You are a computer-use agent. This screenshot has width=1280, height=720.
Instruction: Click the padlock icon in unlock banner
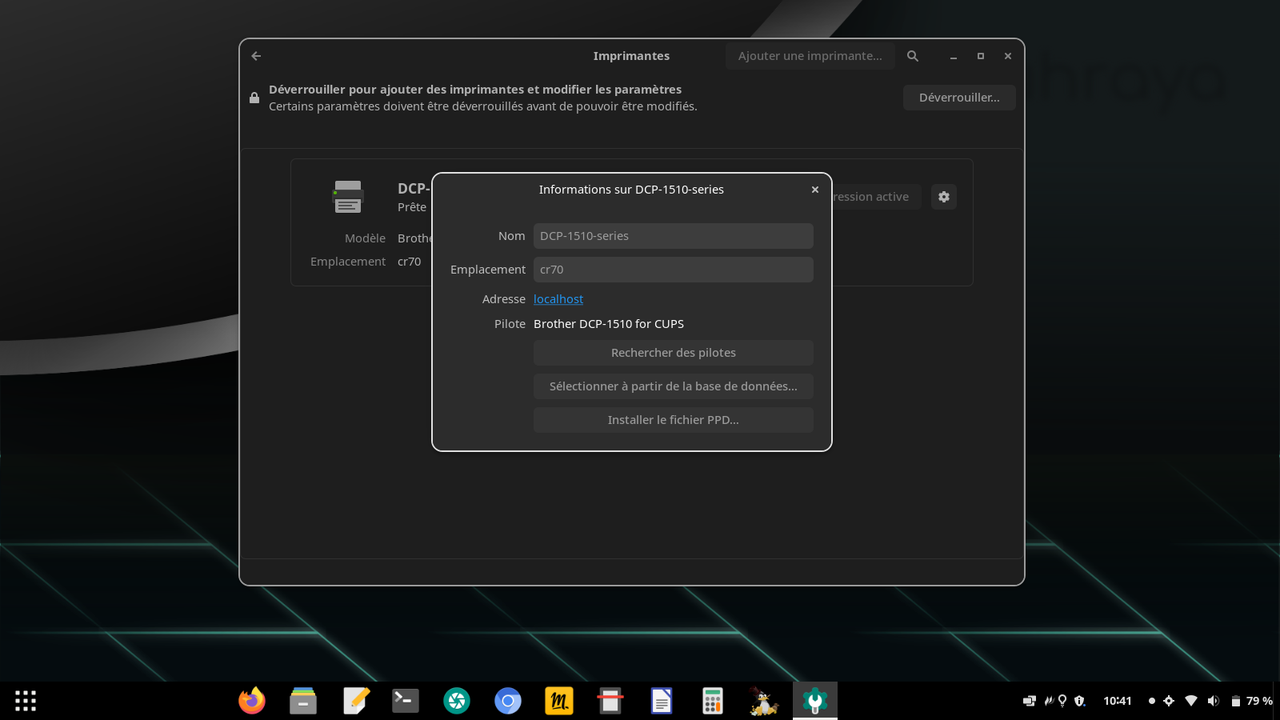point(254,98)
